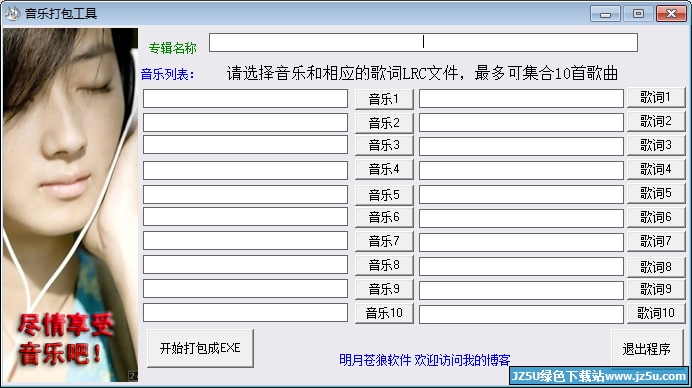692x388 pixels.
Task: Focus the music path field beside 音乐9
Action: [245, 289]
